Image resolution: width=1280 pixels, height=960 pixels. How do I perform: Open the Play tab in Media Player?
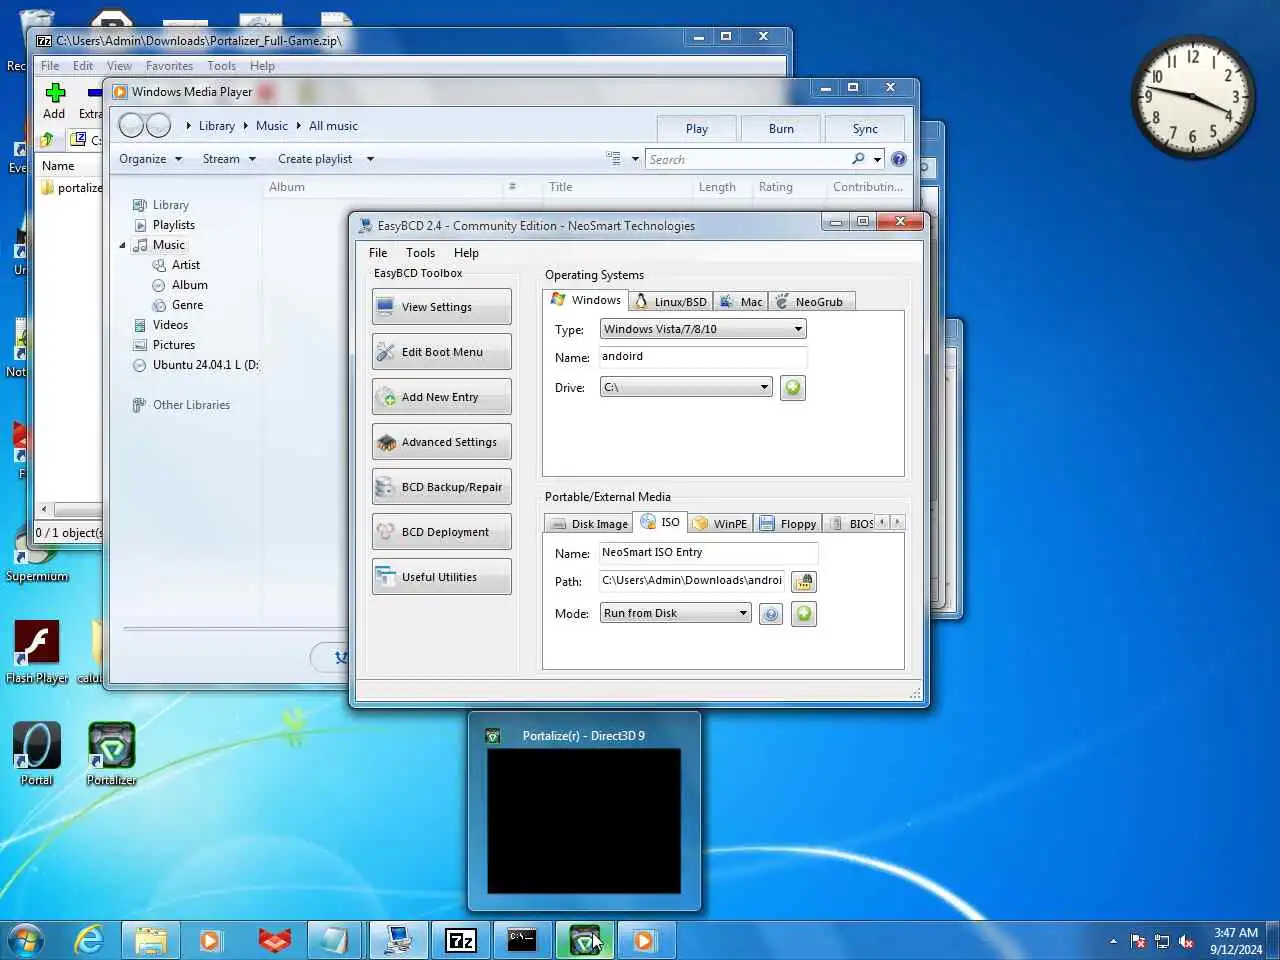697,129
